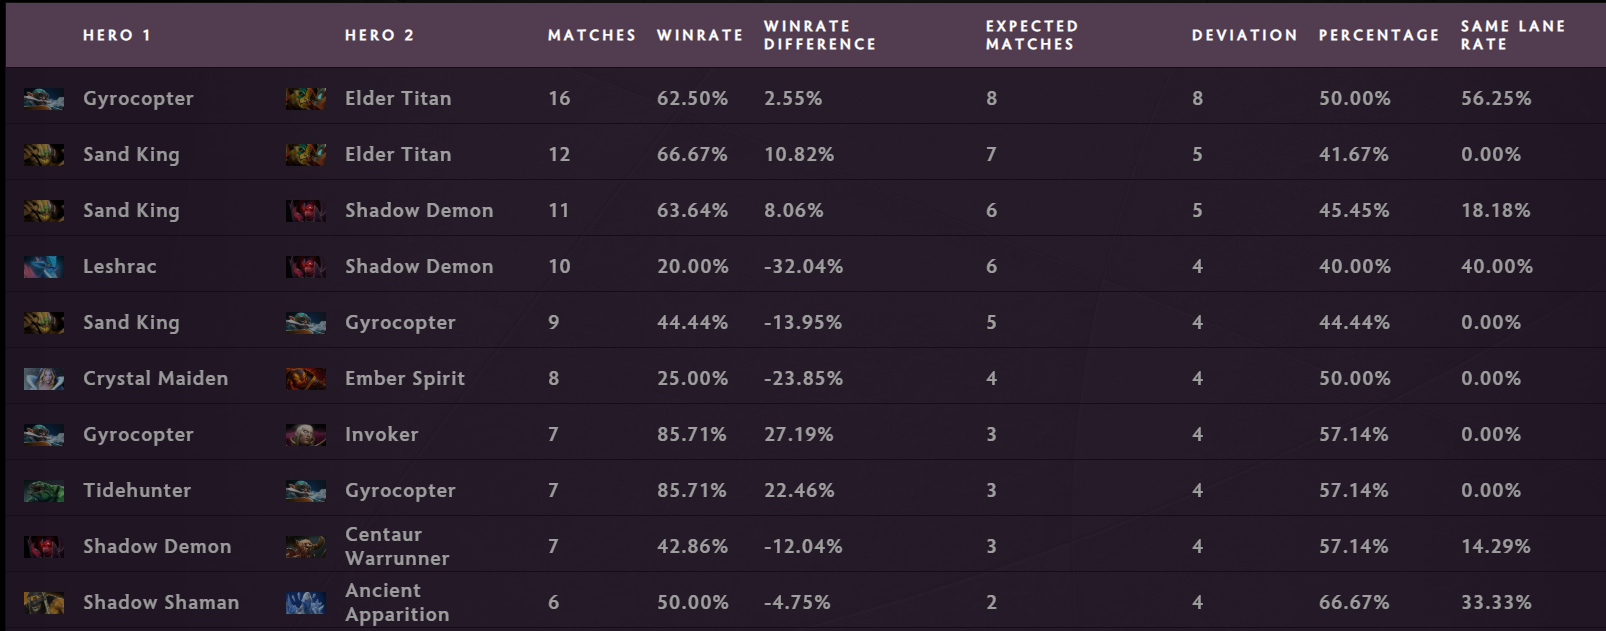The height and width of the screenshot is (631, 1606).
Task: Click Tidehunter hero portrait icon
Action: pos(44,490)
